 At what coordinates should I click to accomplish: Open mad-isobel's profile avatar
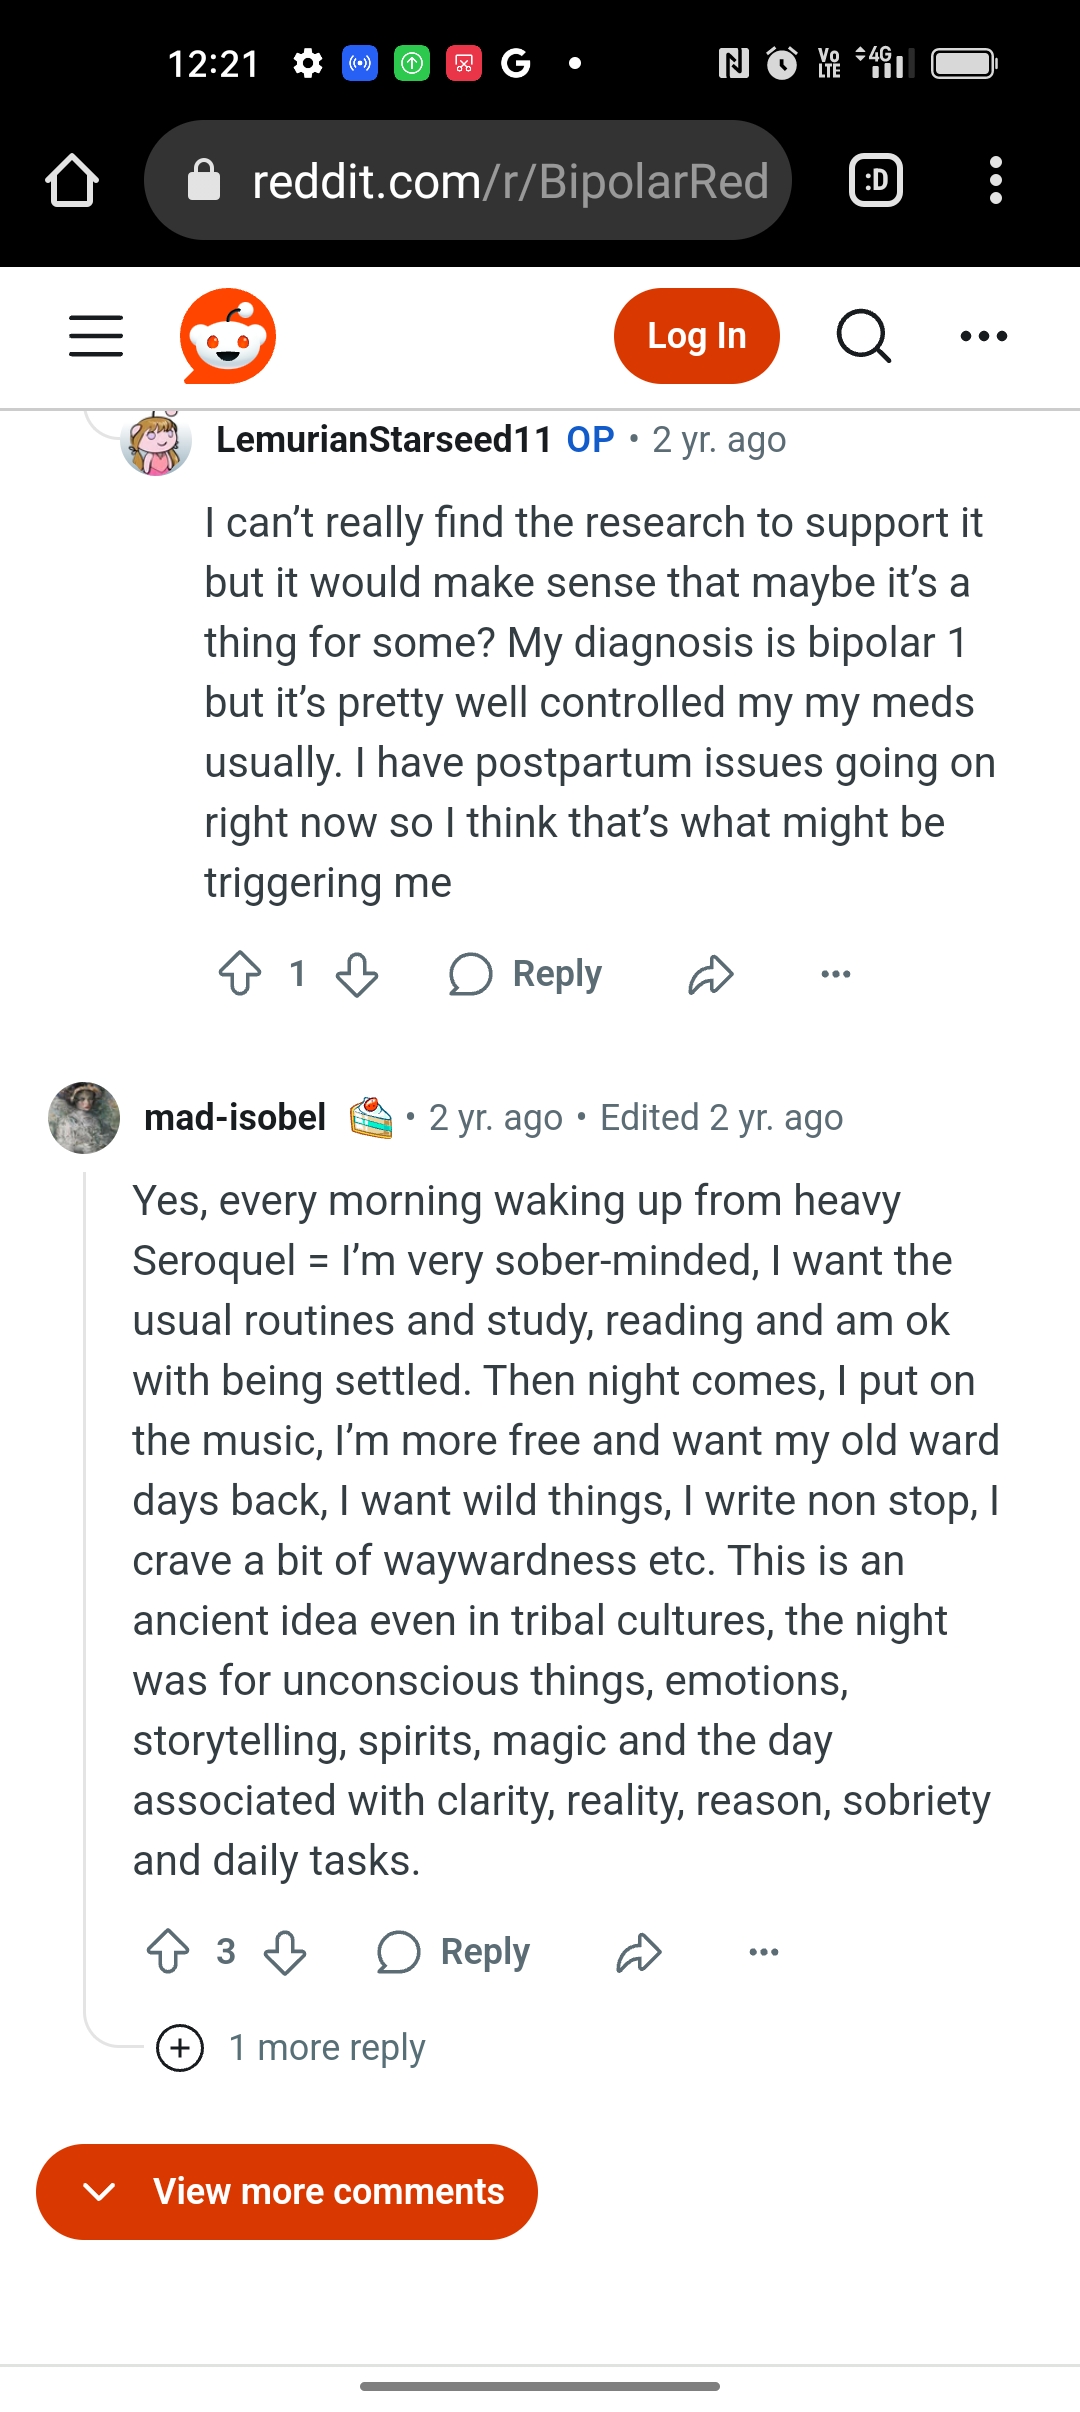click(x=84, y=1117)
